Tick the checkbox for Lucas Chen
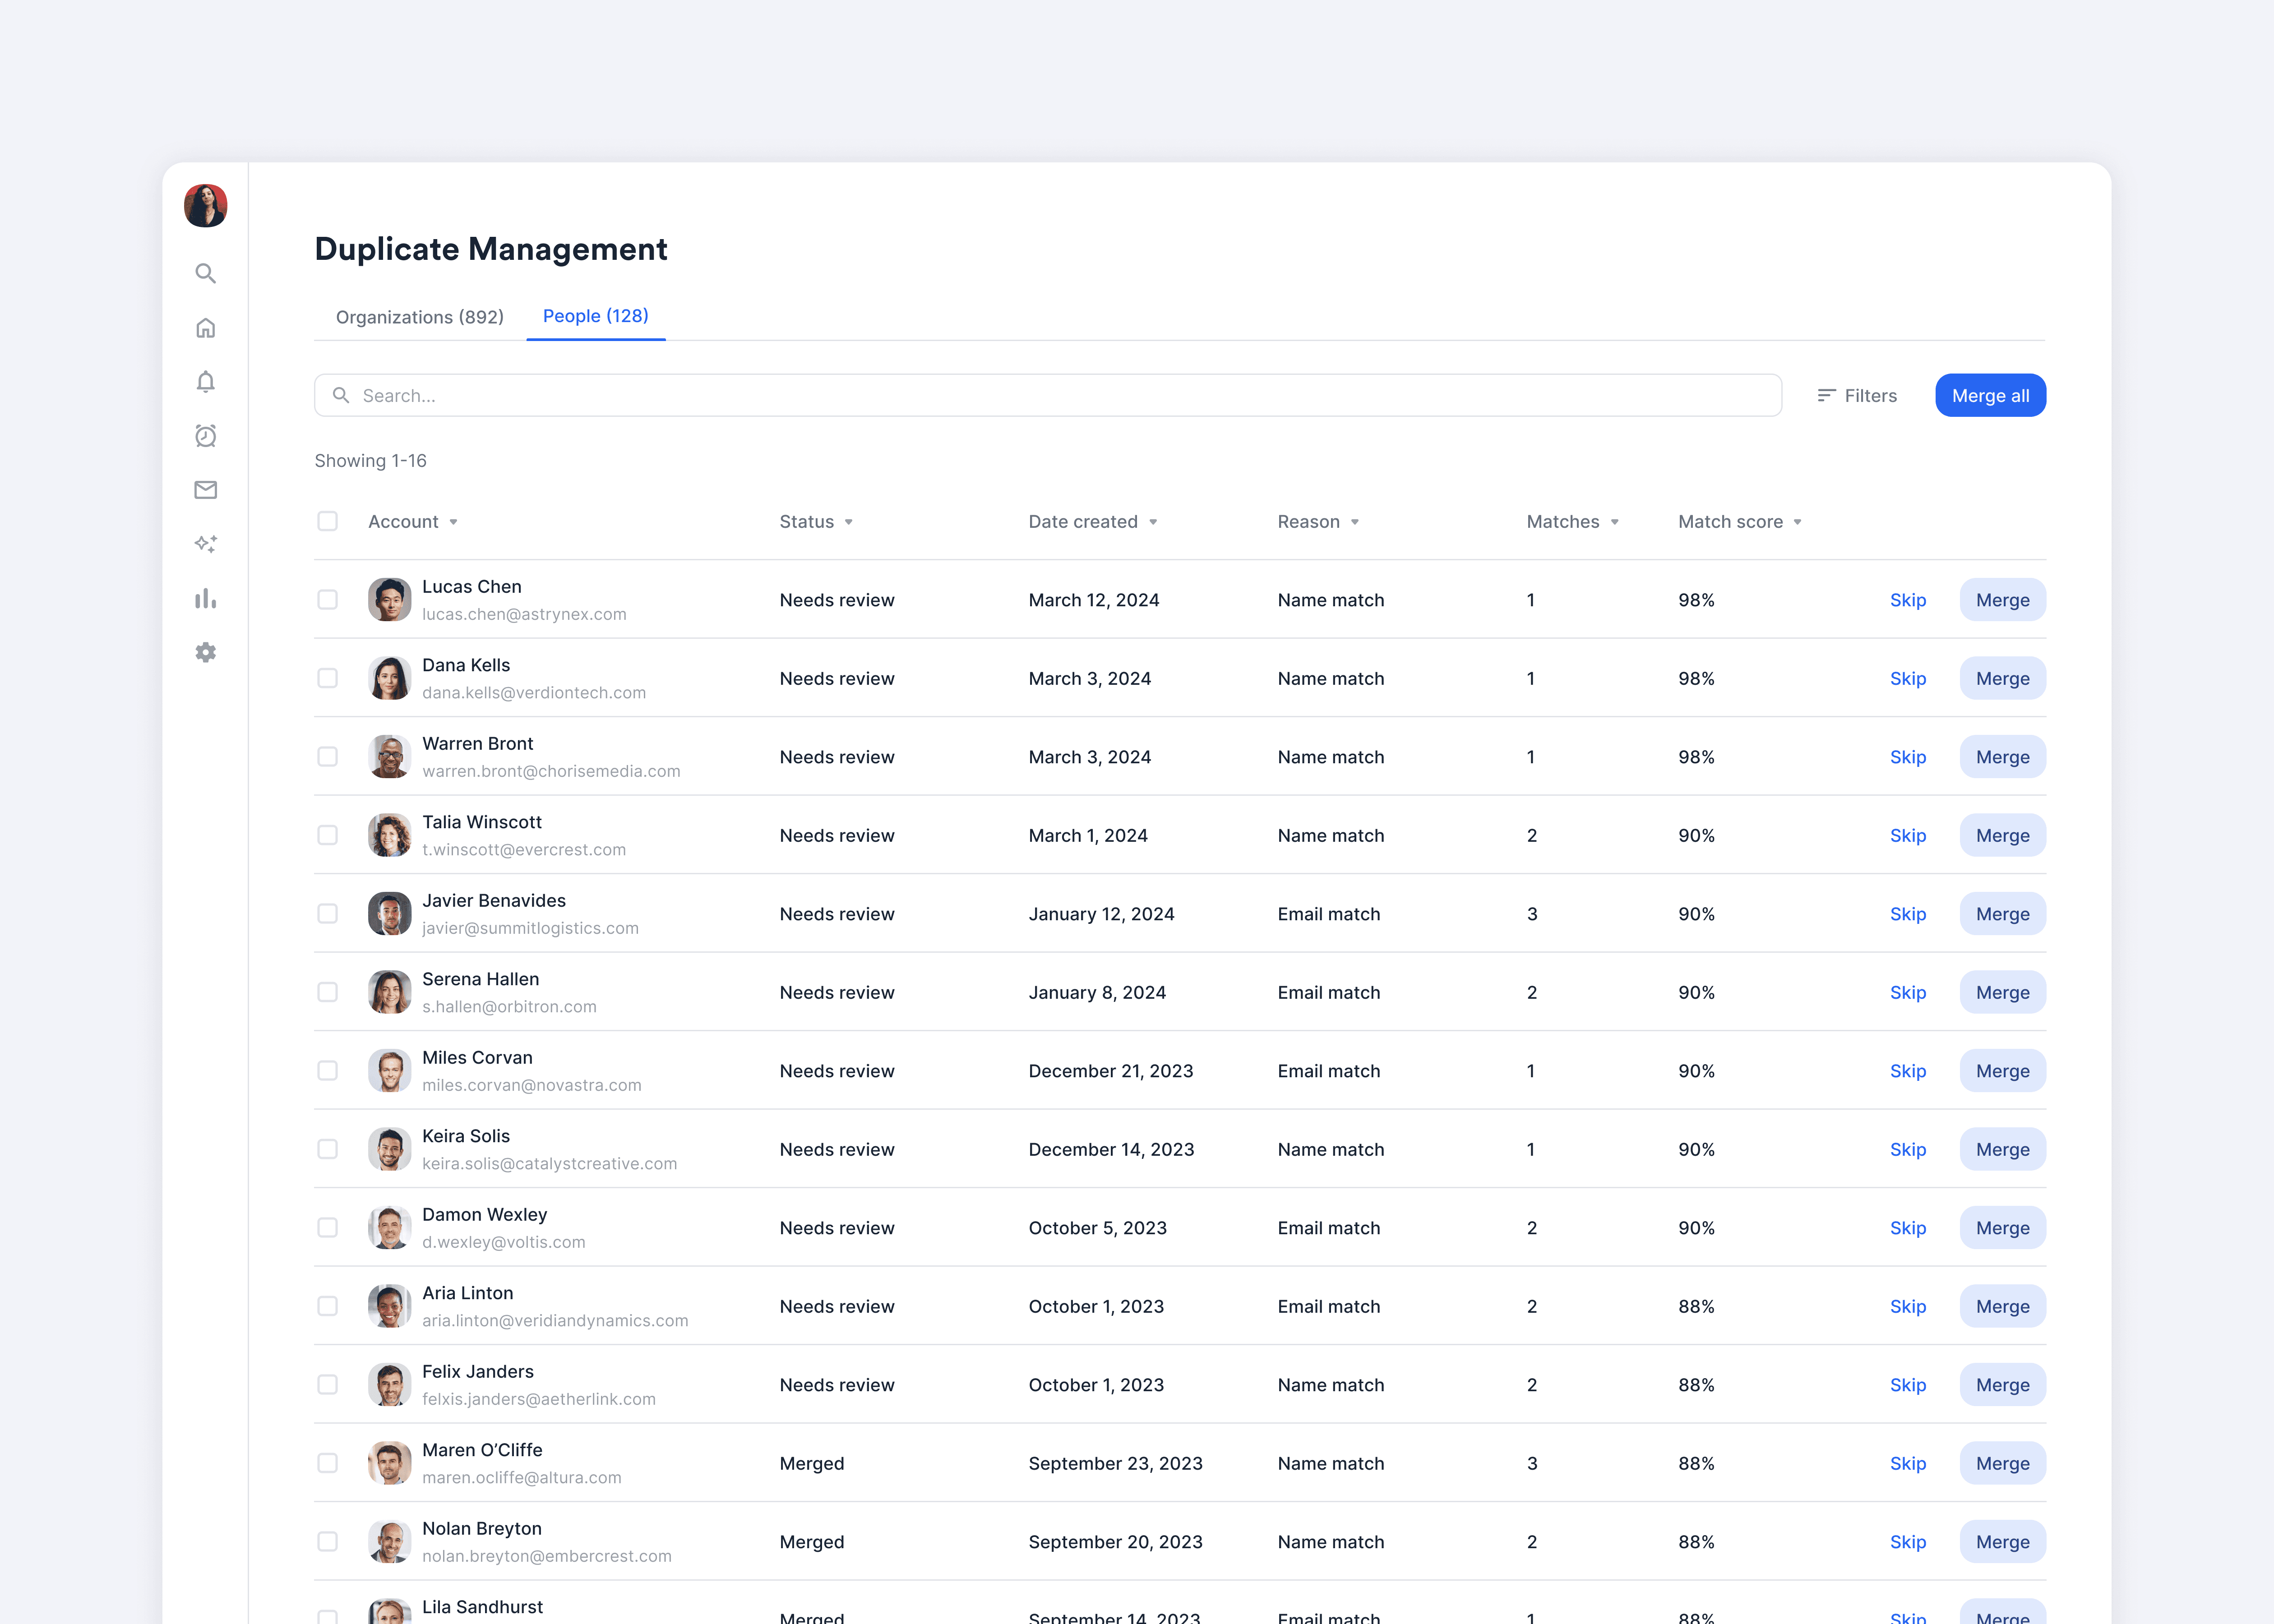This screenshot has width=2274, height=1624. coord(327,600)
